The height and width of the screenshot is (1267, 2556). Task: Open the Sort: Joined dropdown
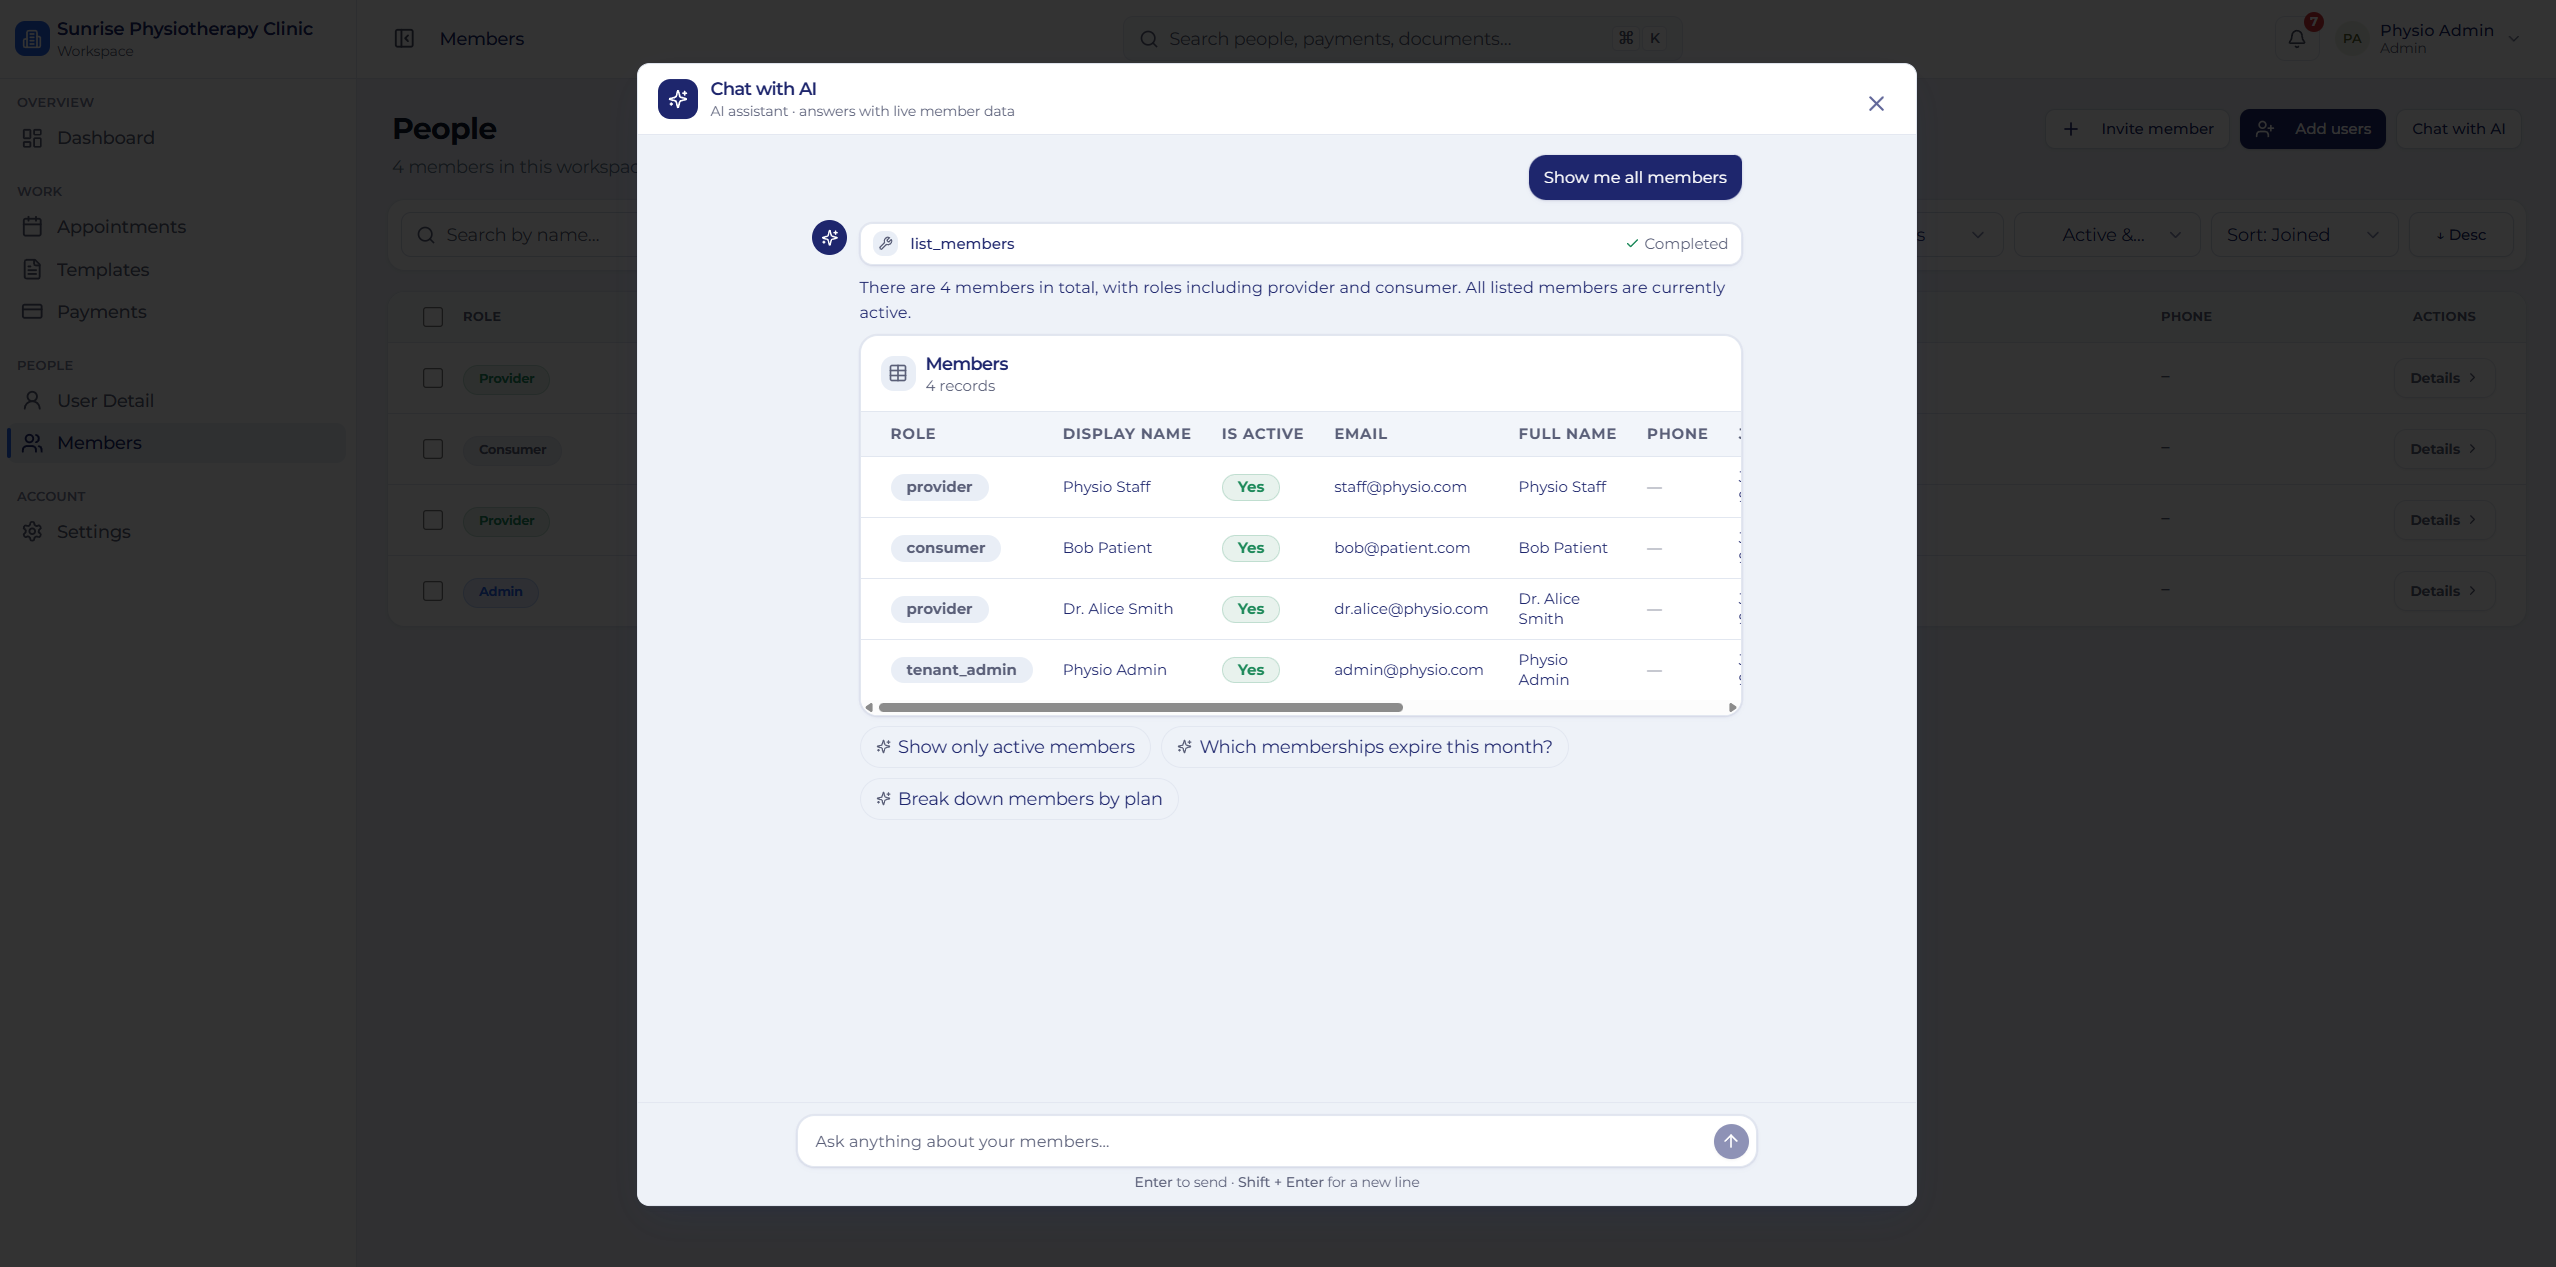(2304, 235)
